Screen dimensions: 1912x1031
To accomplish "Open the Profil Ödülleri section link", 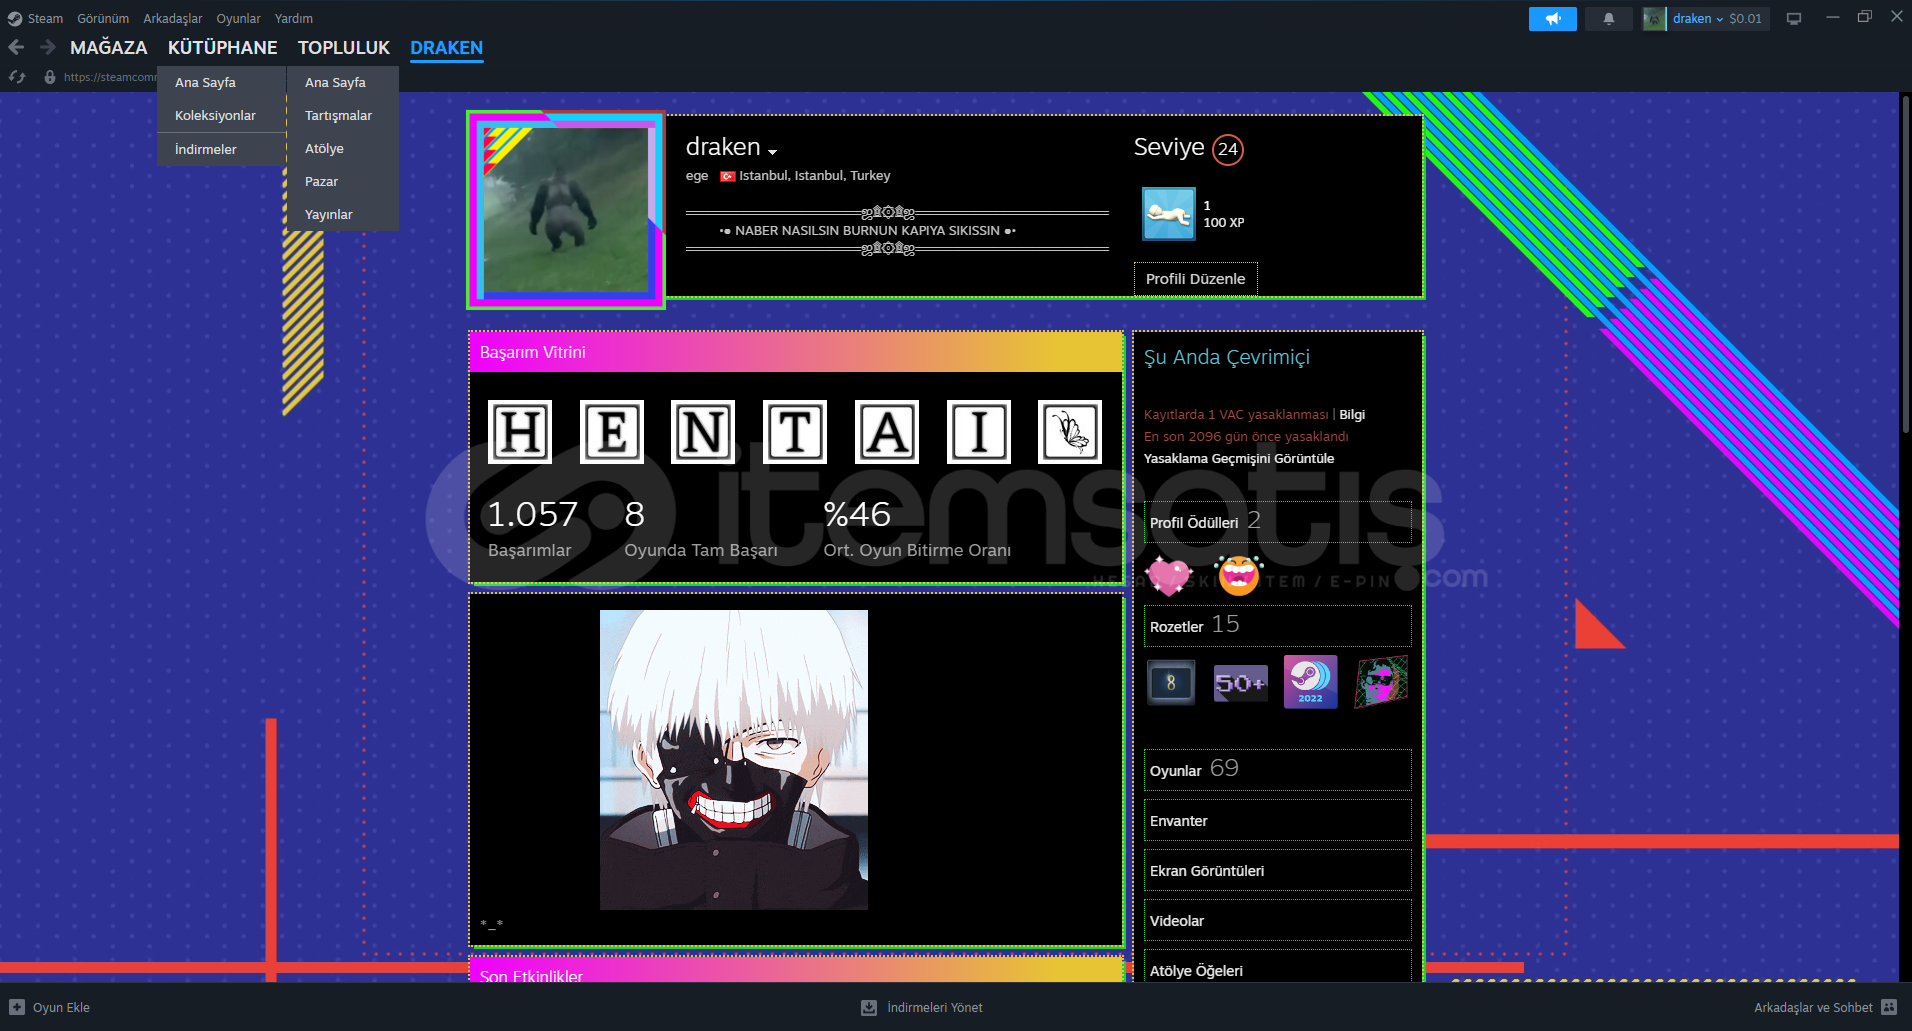I will click(1277, 522).
